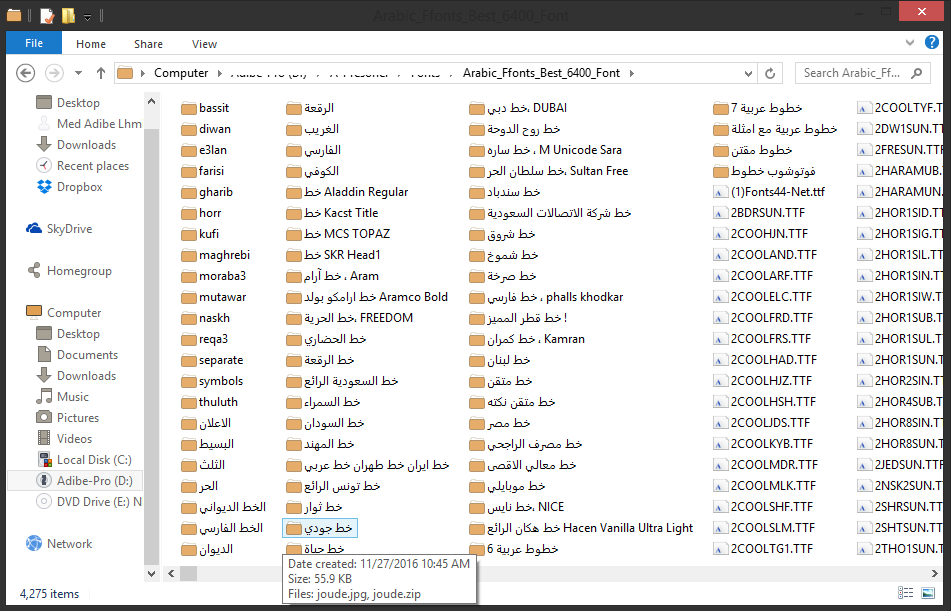Screen dimensions: 951x611
Task: Click the Back navigation arrow
Action: pyautogui.click(x=26, y=73)
